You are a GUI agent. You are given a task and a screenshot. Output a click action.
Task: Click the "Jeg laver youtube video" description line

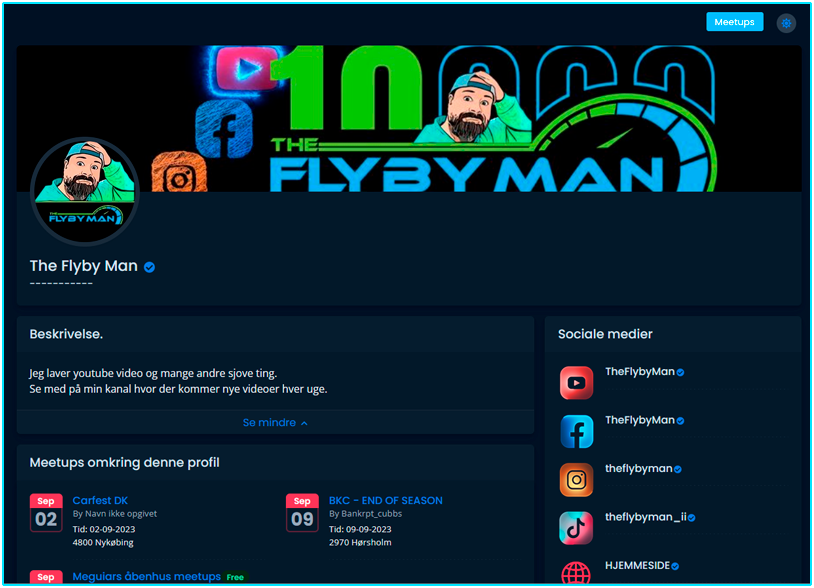pyautogui.click(x=153, y=373)
